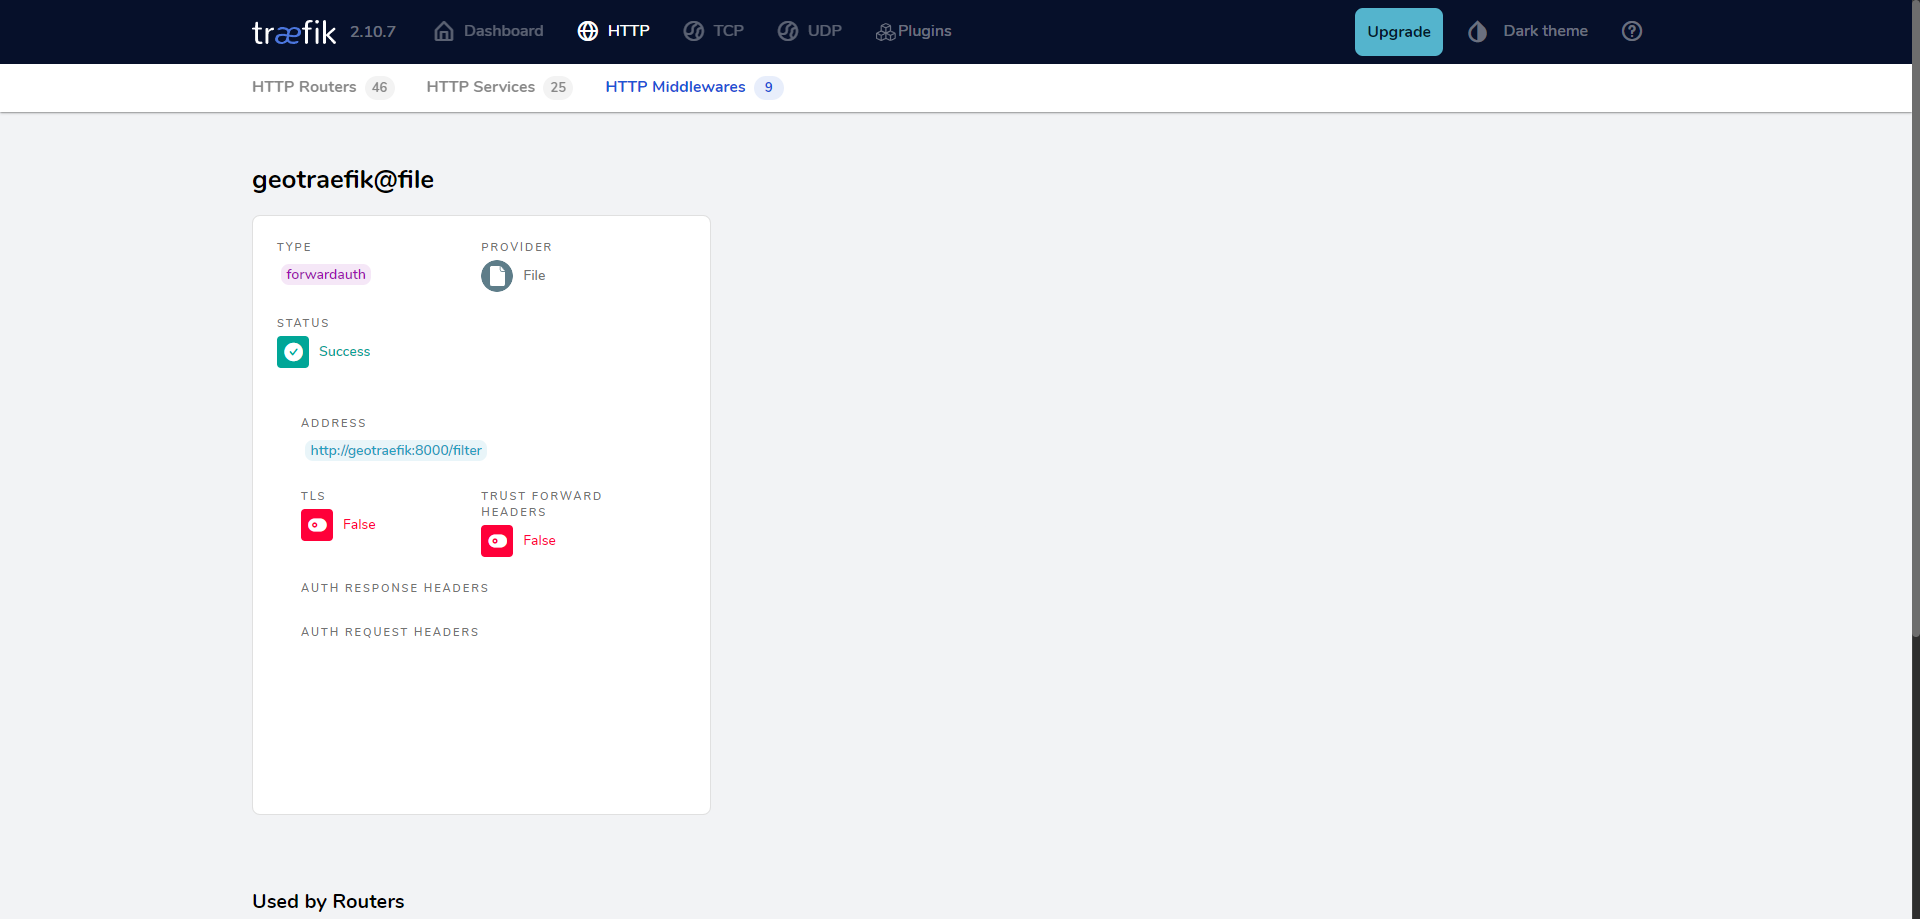The width and height of the screenshot is (1920, 919).
Task: Open the HTTP section
Action: pyautogui.click(x=614, y=31)
